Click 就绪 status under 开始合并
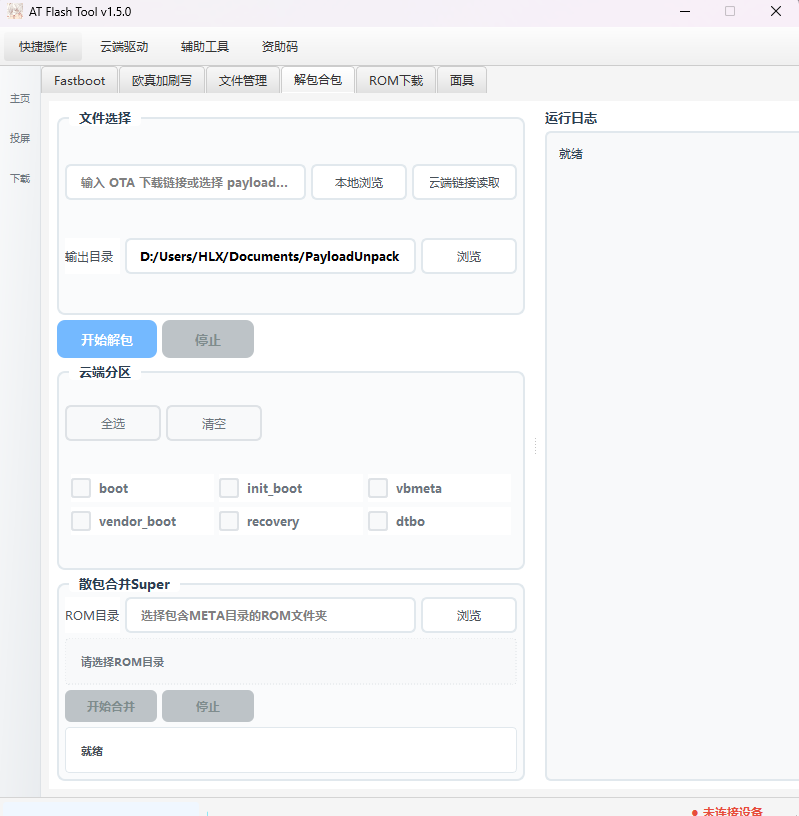The height and width of the screenshot is (816, 799). pos(92,751)
